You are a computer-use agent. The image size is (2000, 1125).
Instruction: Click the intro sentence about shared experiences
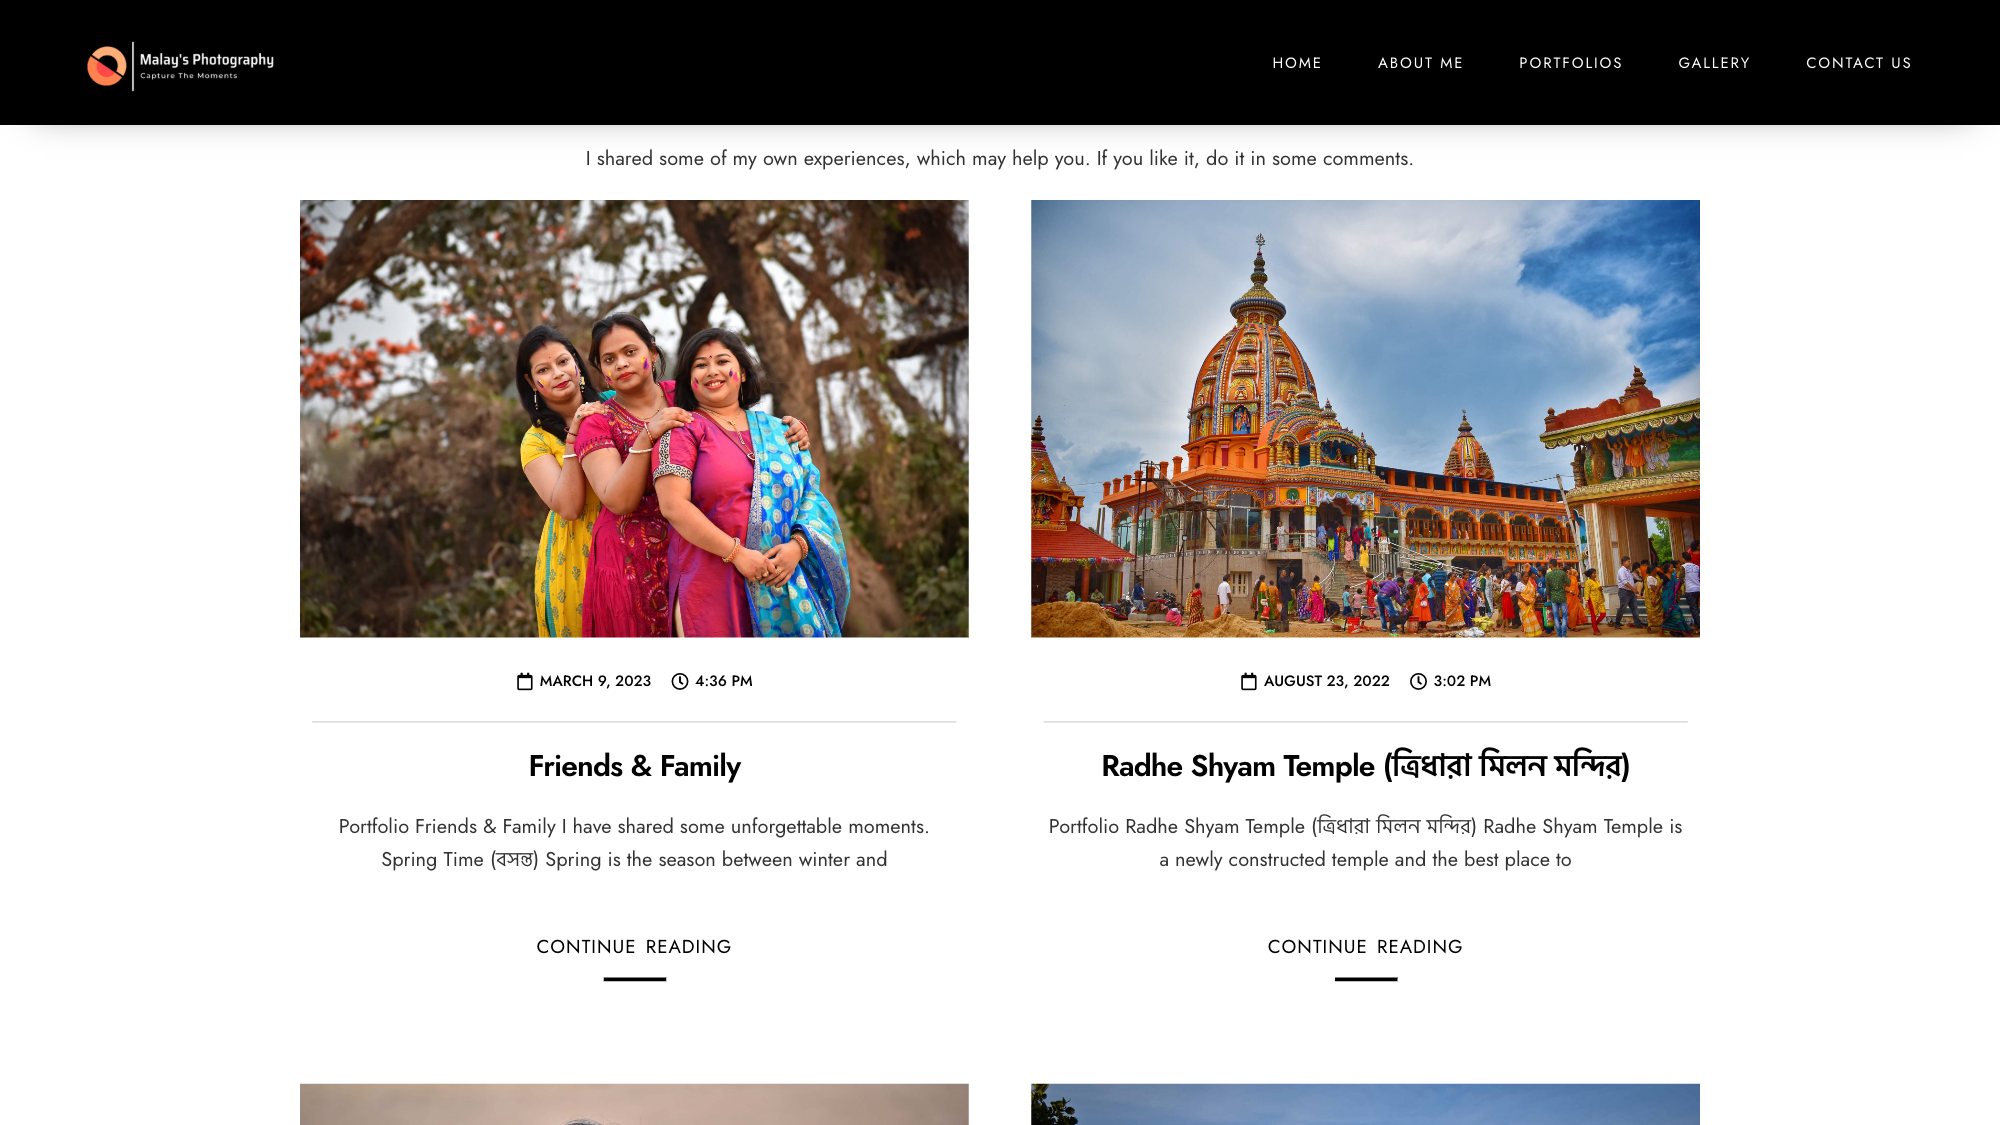[x=999, y=159]
